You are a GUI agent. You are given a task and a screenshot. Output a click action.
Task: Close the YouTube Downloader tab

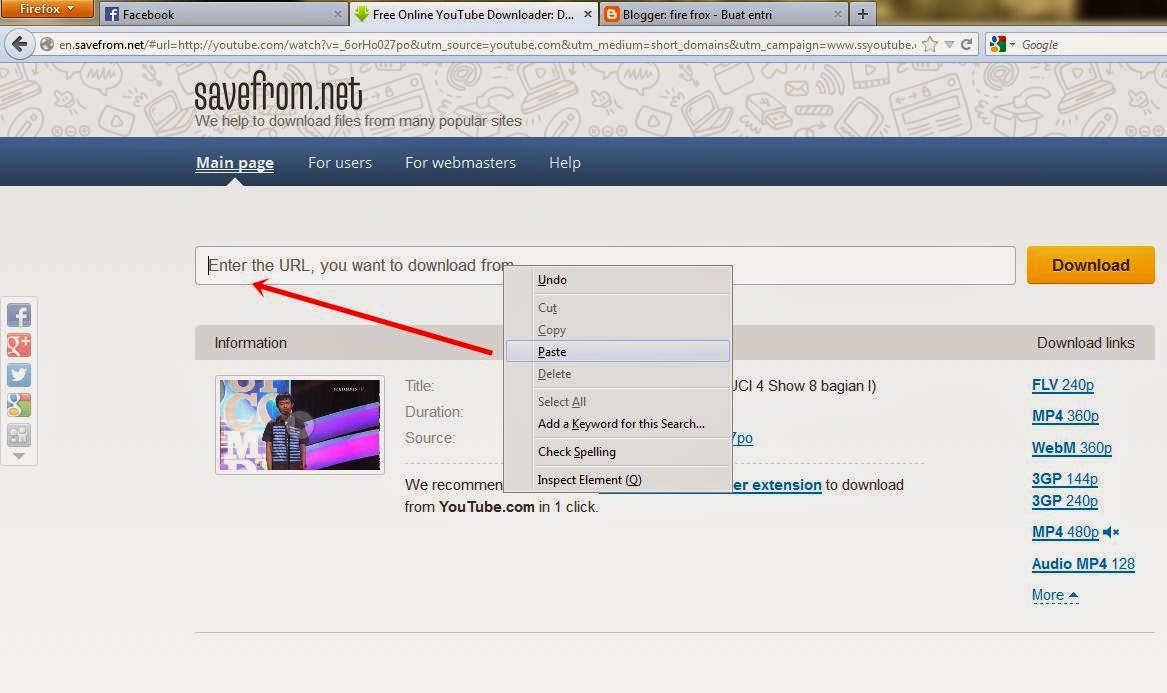[x=587, y=14]
